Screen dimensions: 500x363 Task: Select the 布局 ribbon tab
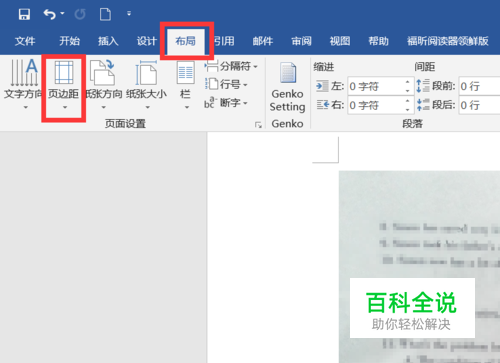[186, 41]
